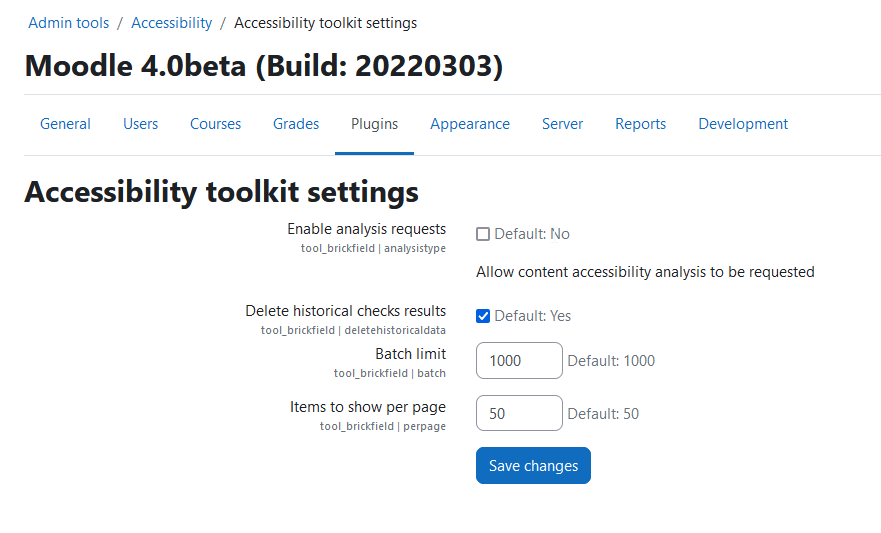Select the Reports tab
The width and height of the screenshot is (881, 533).
click(x=641, y=124)
